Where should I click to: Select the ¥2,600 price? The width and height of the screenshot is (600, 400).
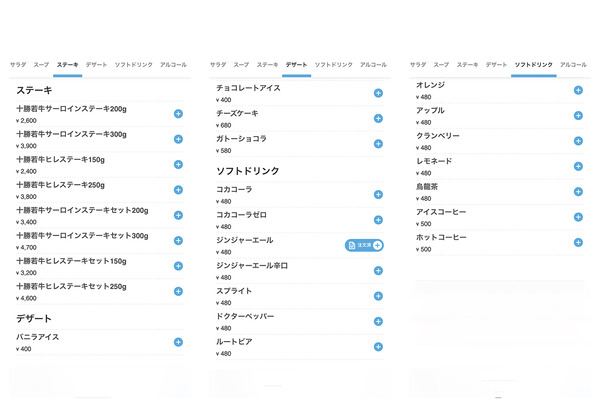point(26,121)
